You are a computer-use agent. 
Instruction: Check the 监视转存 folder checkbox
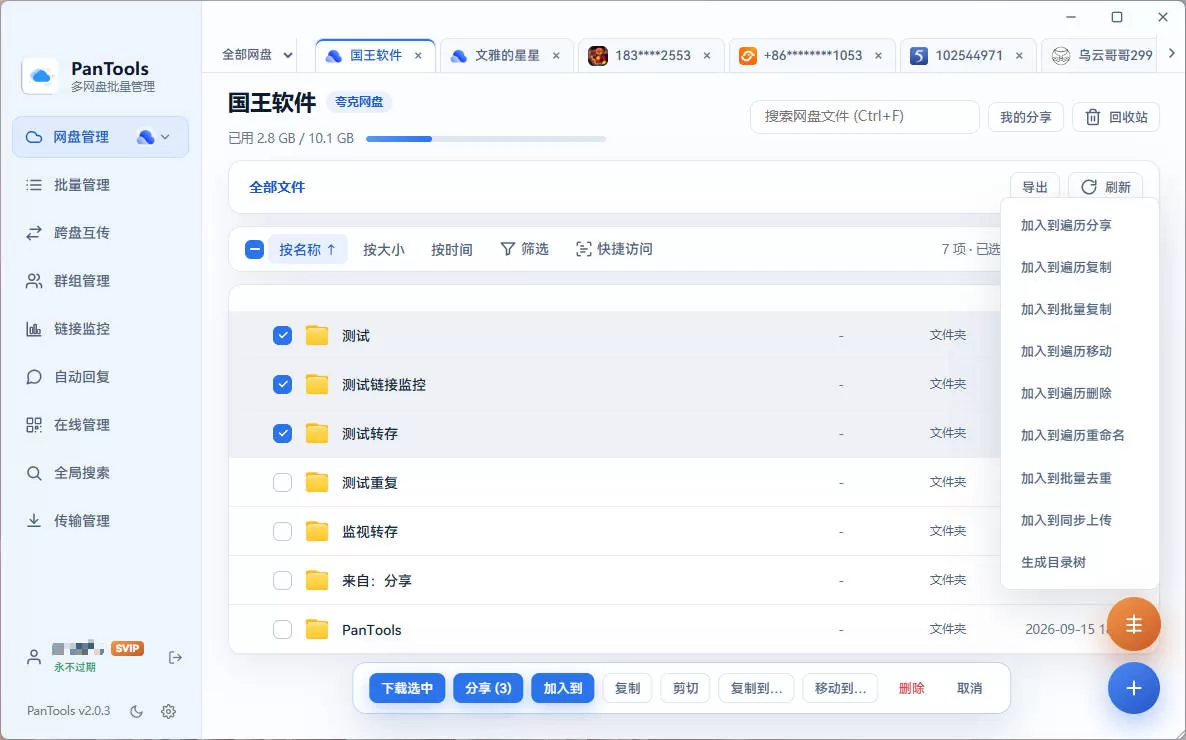pyautogui.click(x=282, y=531)
